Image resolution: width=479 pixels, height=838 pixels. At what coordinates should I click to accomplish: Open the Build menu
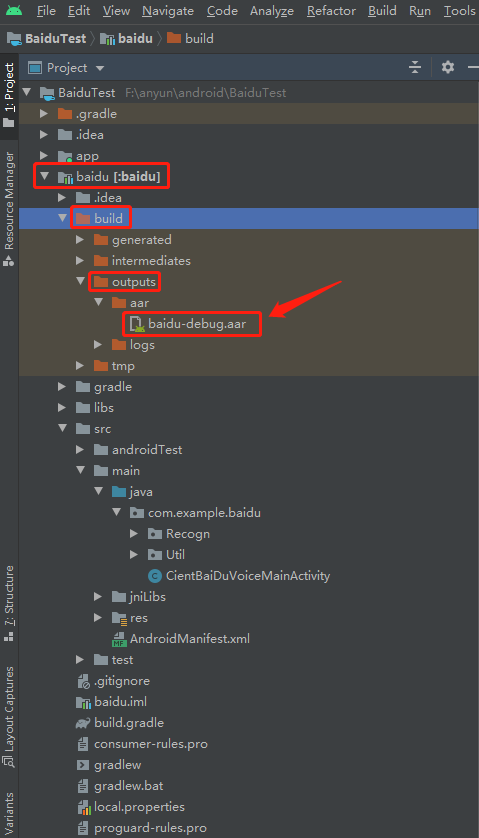(383, 11)
